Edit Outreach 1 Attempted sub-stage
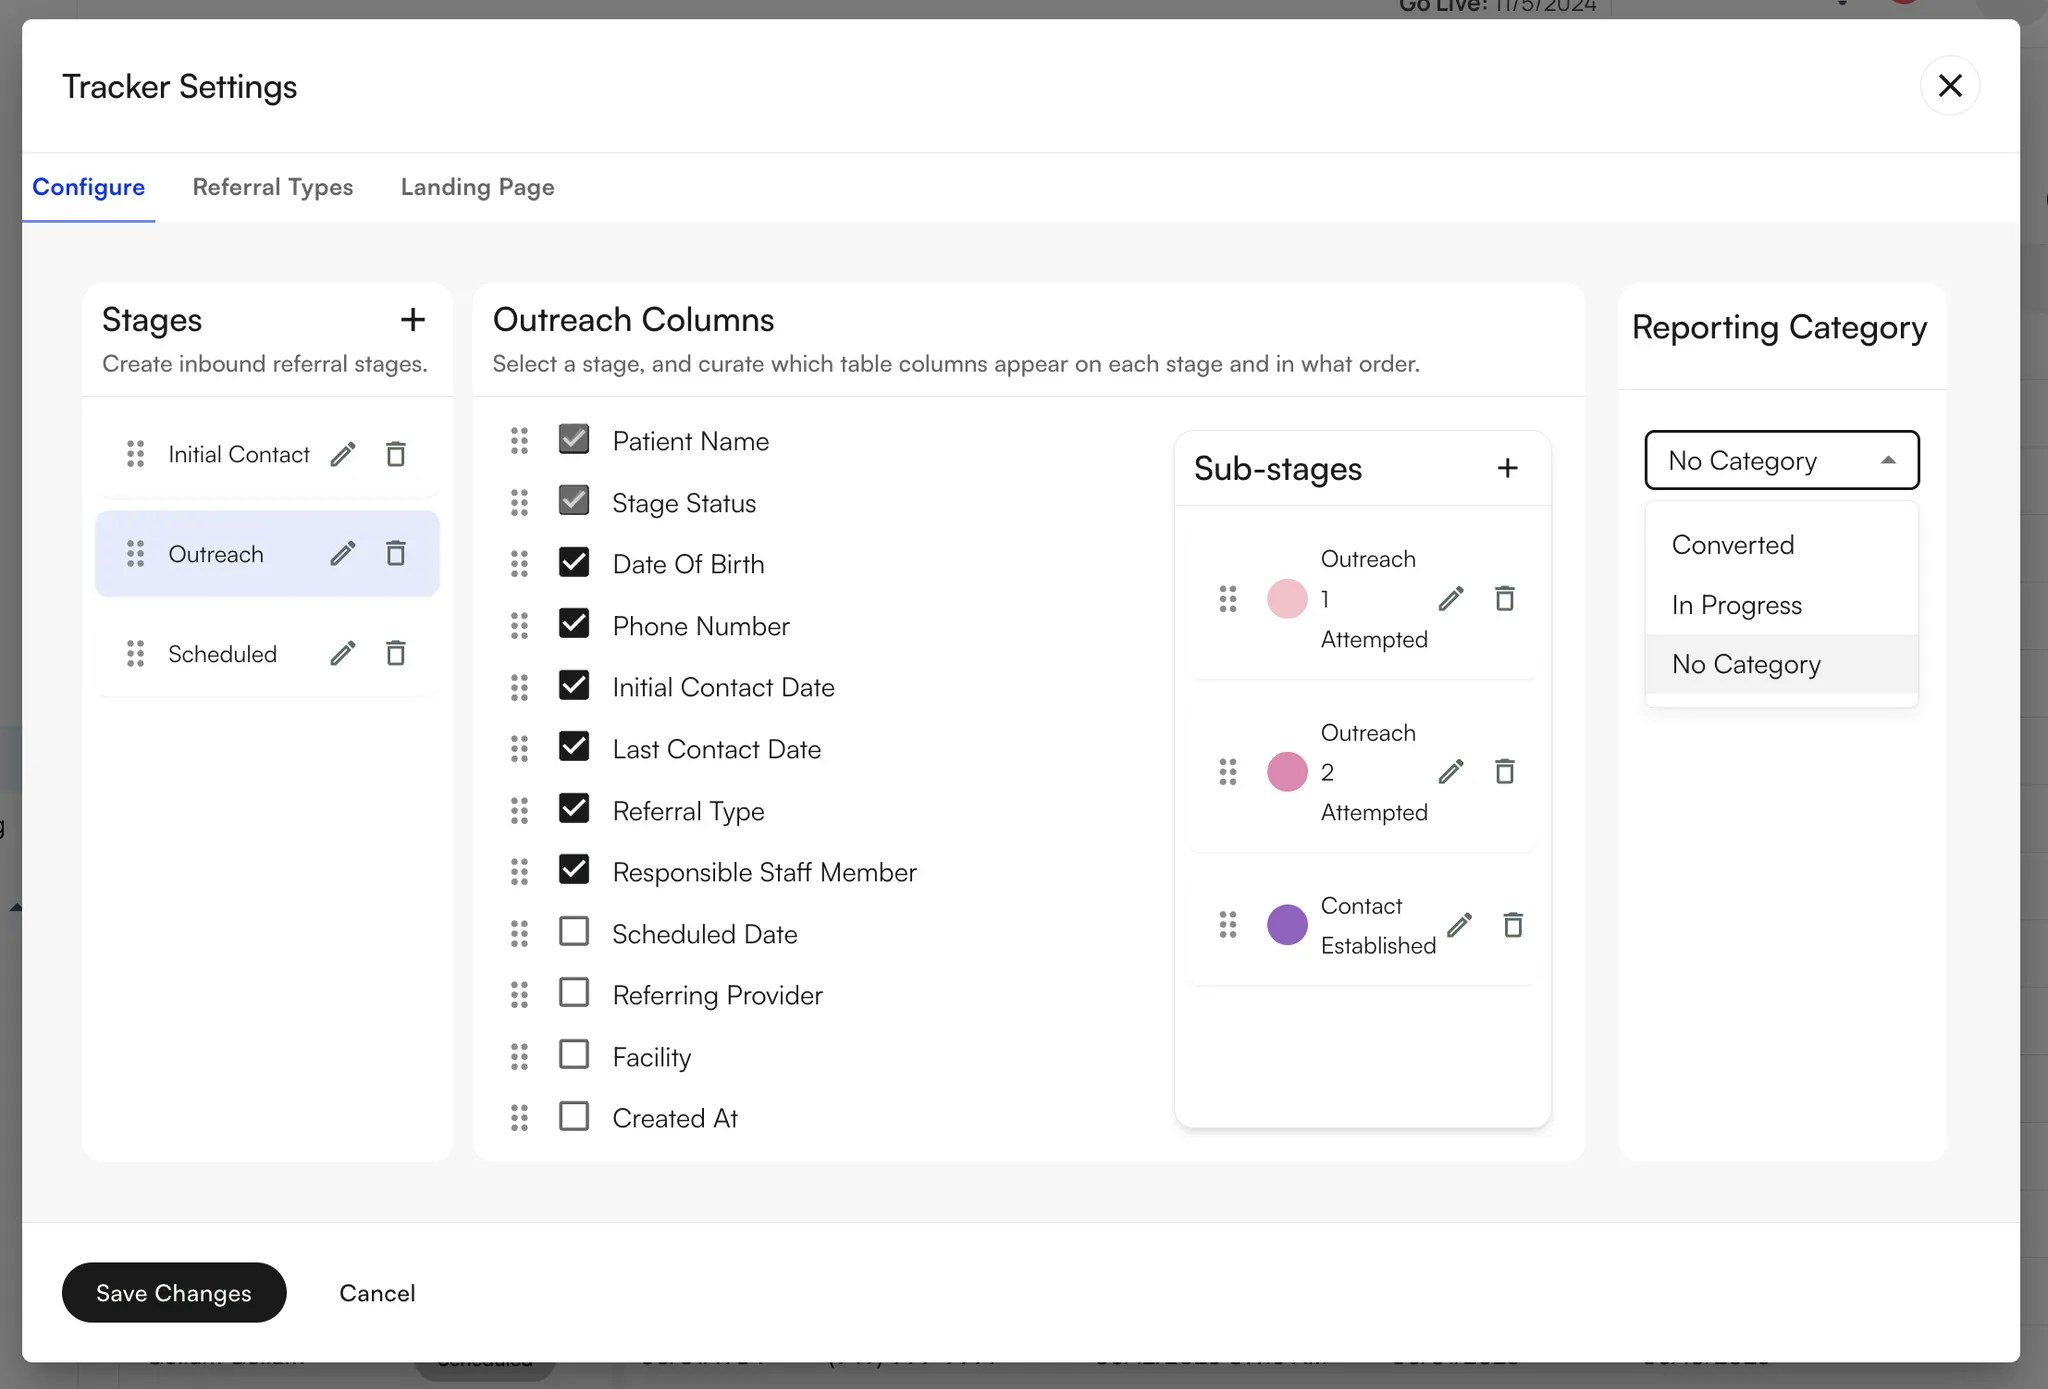The image size is (2048, 1389). (1451, 599)
